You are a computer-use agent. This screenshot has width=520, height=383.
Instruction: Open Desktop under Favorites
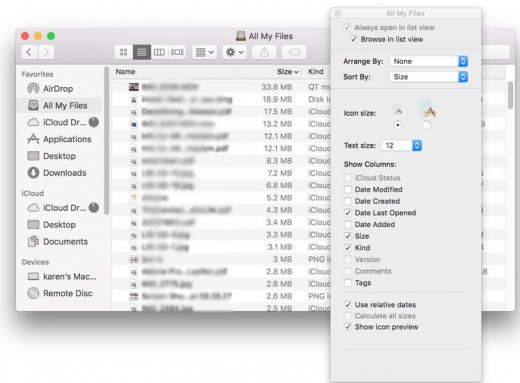click(58, 156)
